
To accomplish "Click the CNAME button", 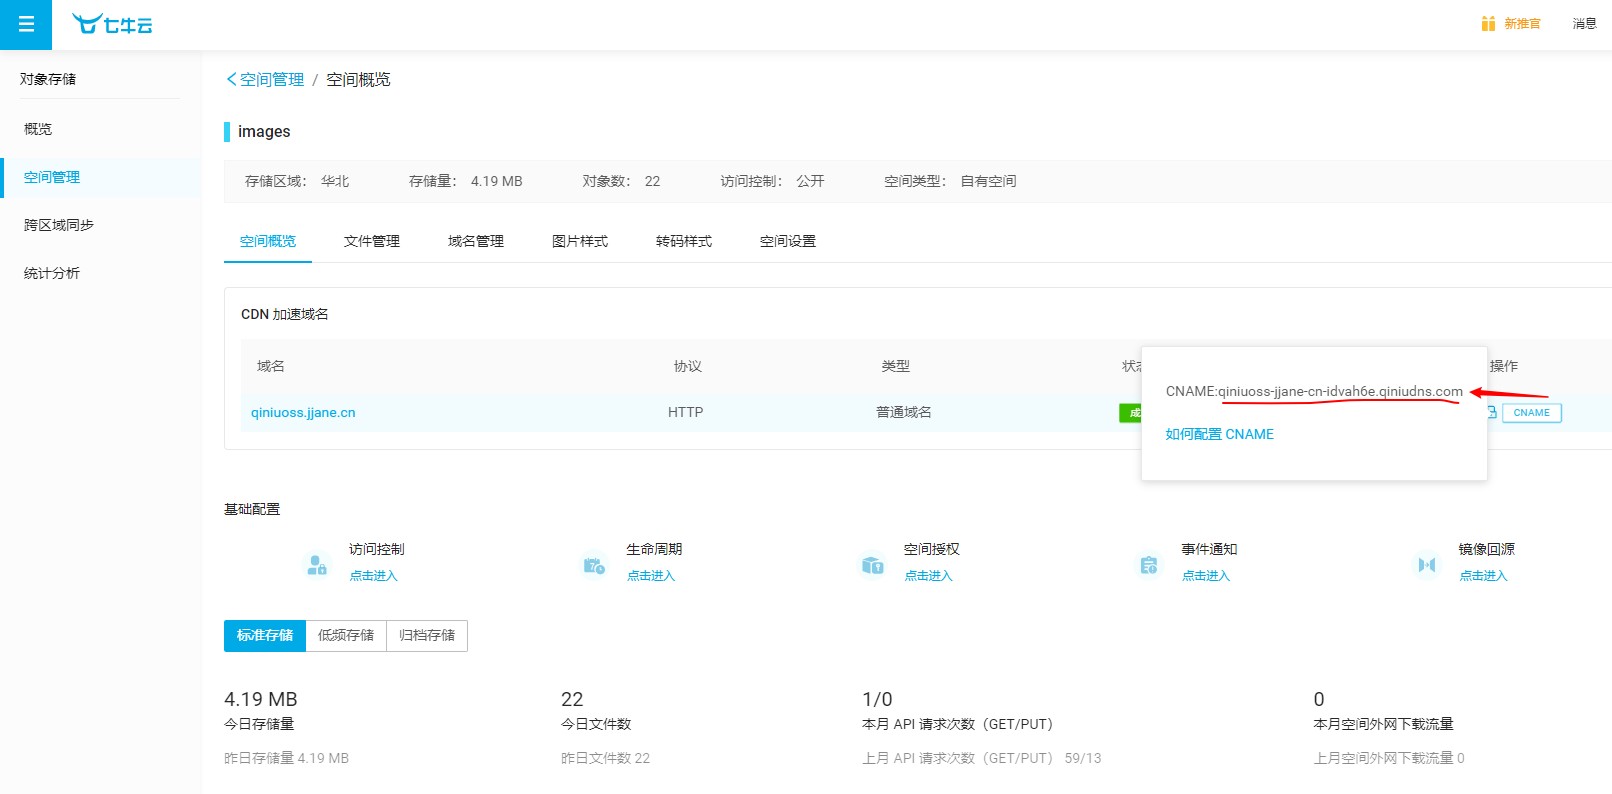I will (x=1531, y=413).
